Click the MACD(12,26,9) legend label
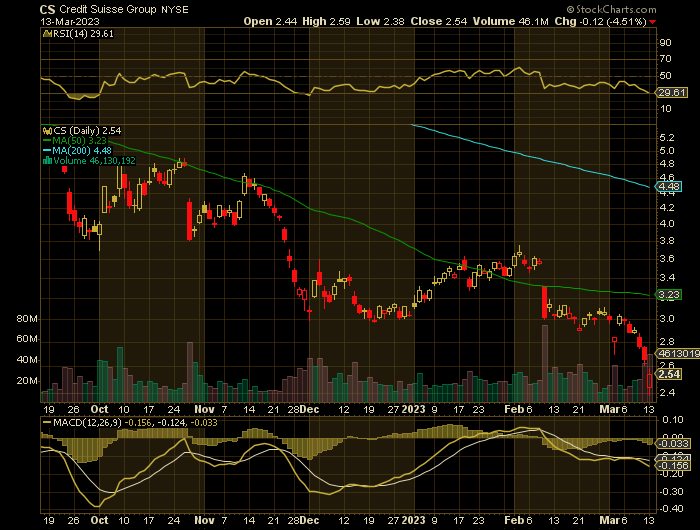This screenshot has width=700, height=530. (x=87, y=422)
